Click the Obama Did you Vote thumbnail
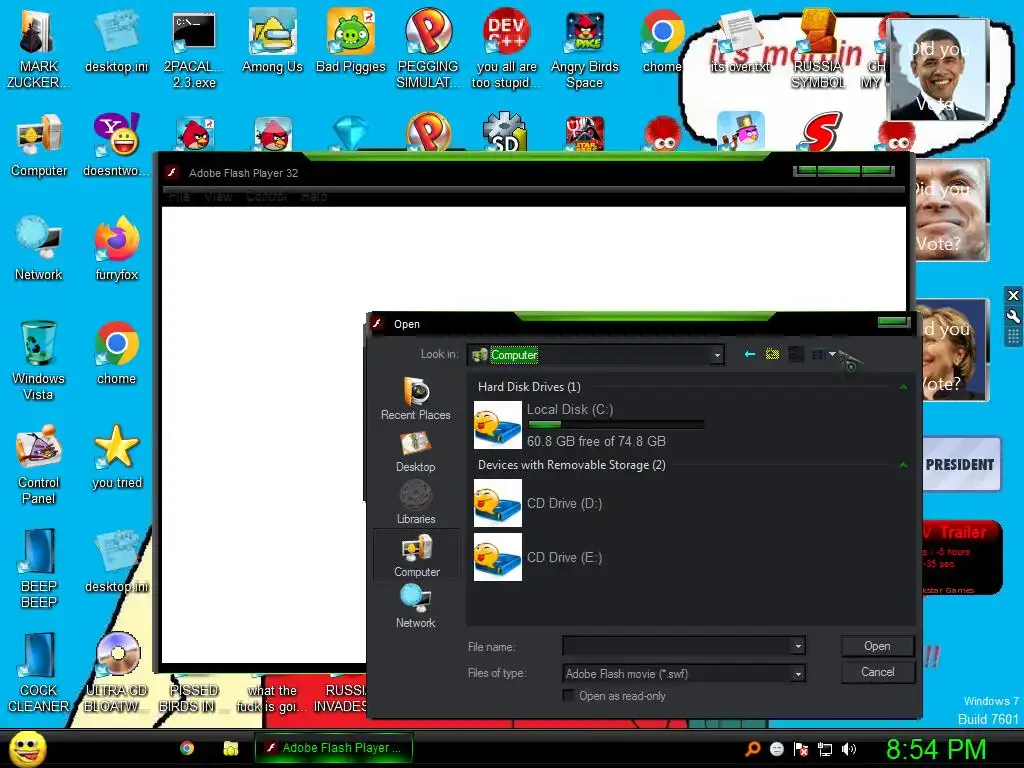This screenshot has width=1024, height=768. pyautogui.click(x=938, y=69)
